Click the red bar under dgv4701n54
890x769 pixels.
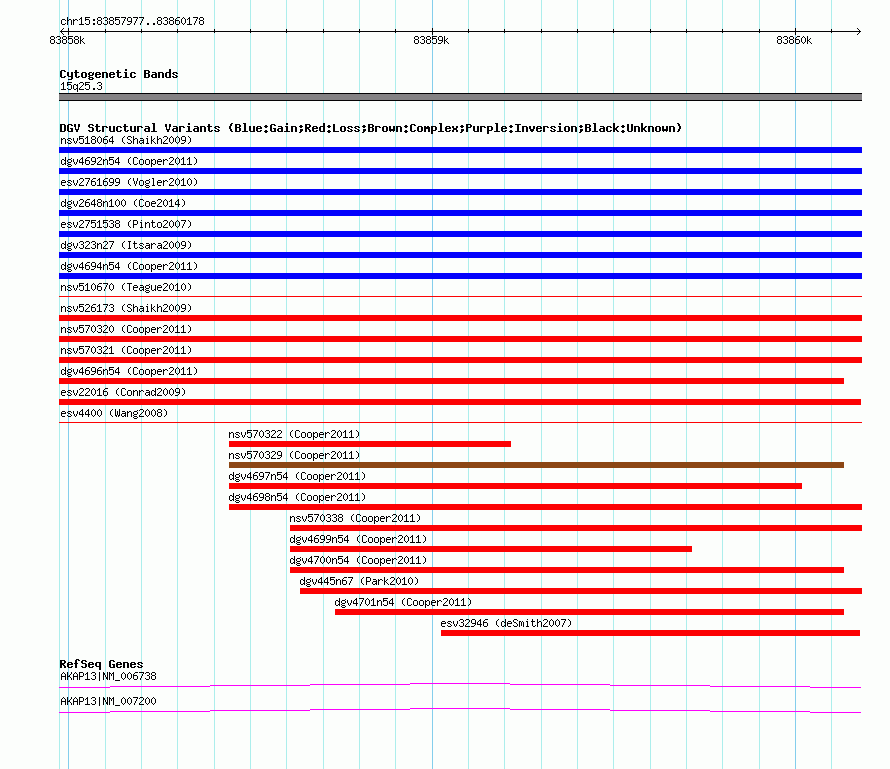(x=589, y=612)
